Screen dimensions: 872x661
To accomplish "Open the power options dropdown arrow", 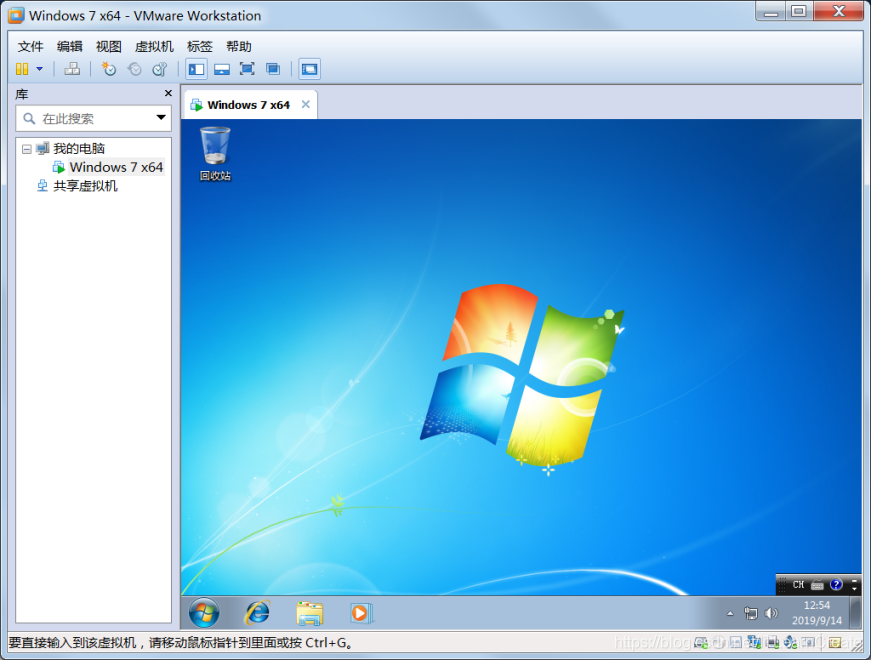I will [39, 69].
